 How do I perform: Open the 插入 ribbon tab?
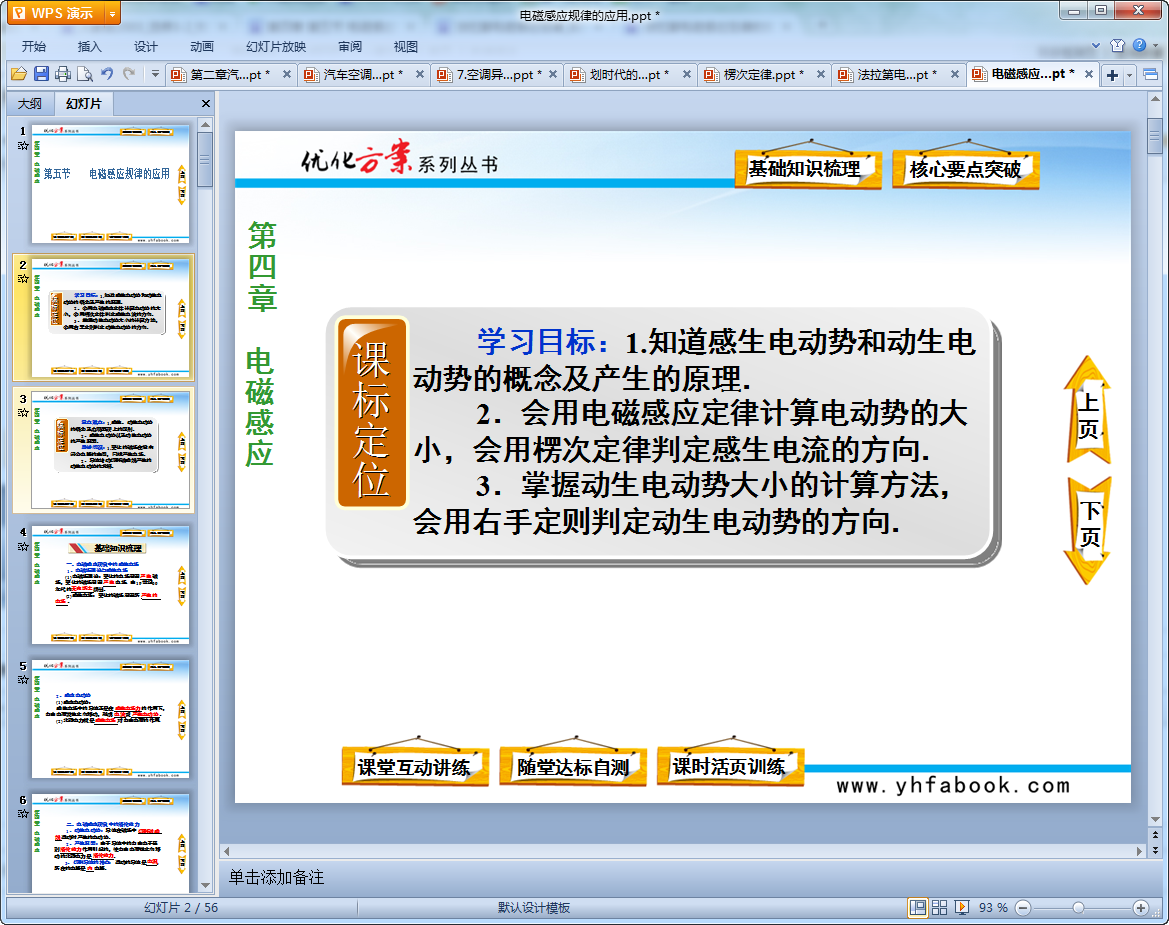(x=89, y=46)
